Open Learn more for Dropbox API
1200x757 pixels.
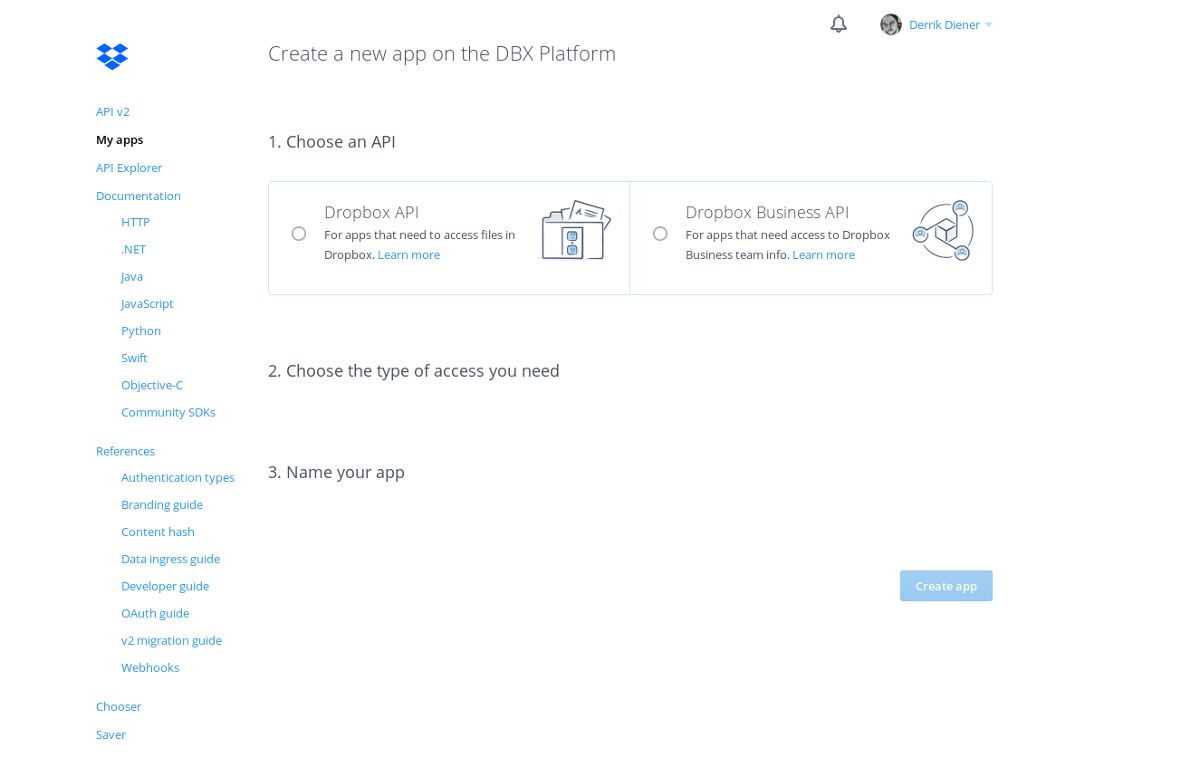pos(409,255)
